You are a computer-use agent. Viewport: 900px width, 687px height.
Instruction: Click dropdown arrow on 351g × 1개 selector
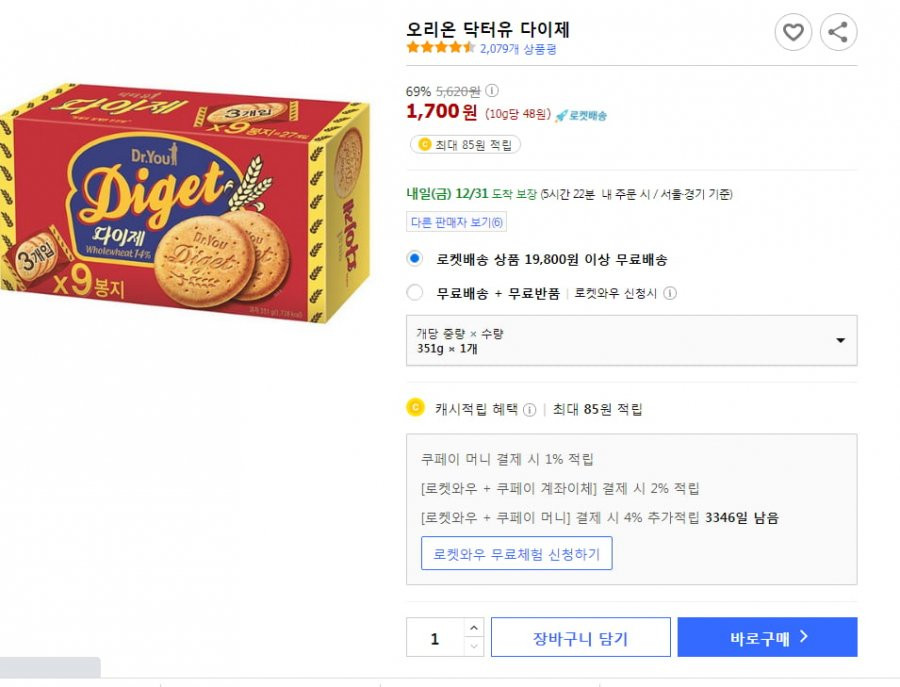[840, 340]
